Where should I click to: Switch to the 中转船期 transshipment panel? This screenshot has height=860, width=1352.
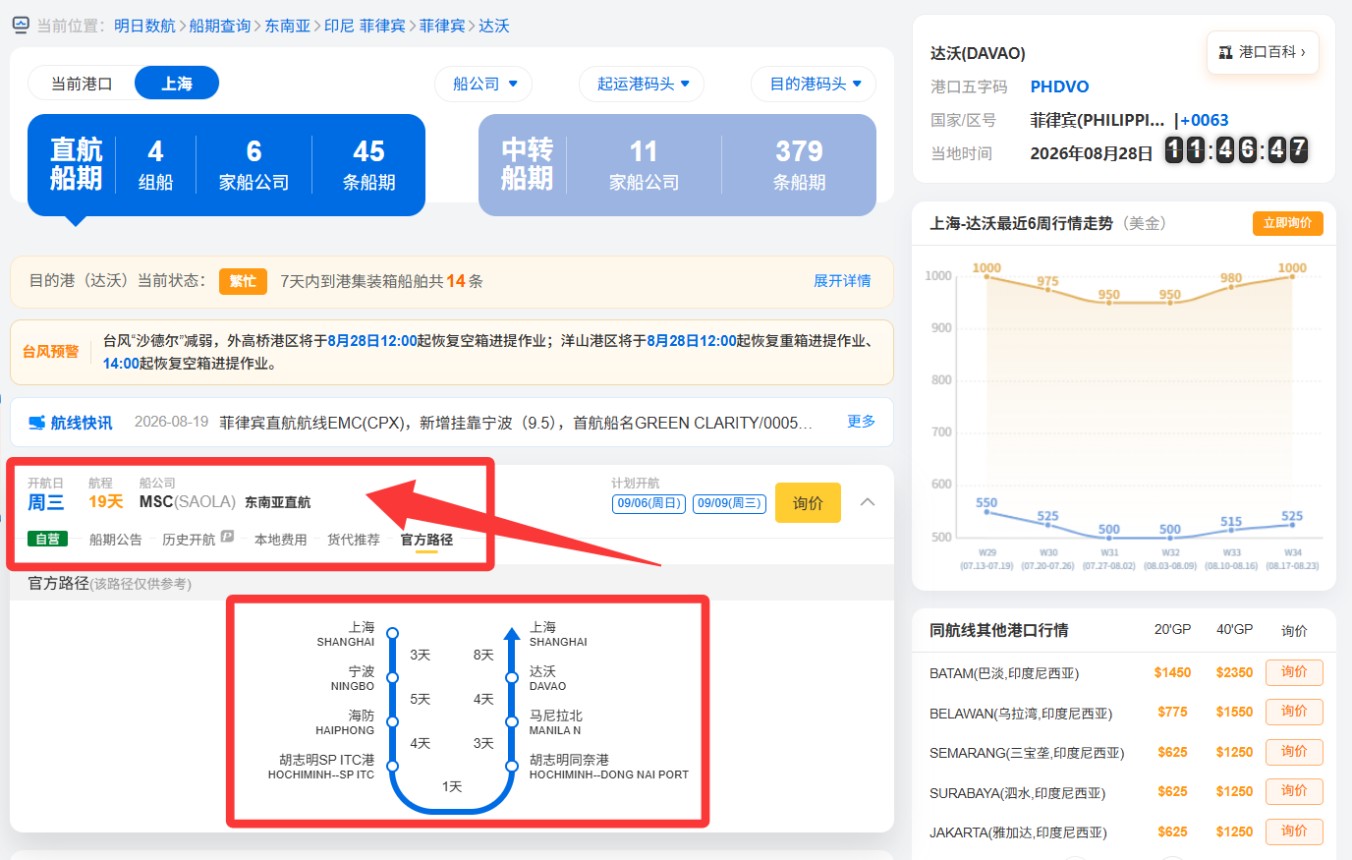pos(677,165)
